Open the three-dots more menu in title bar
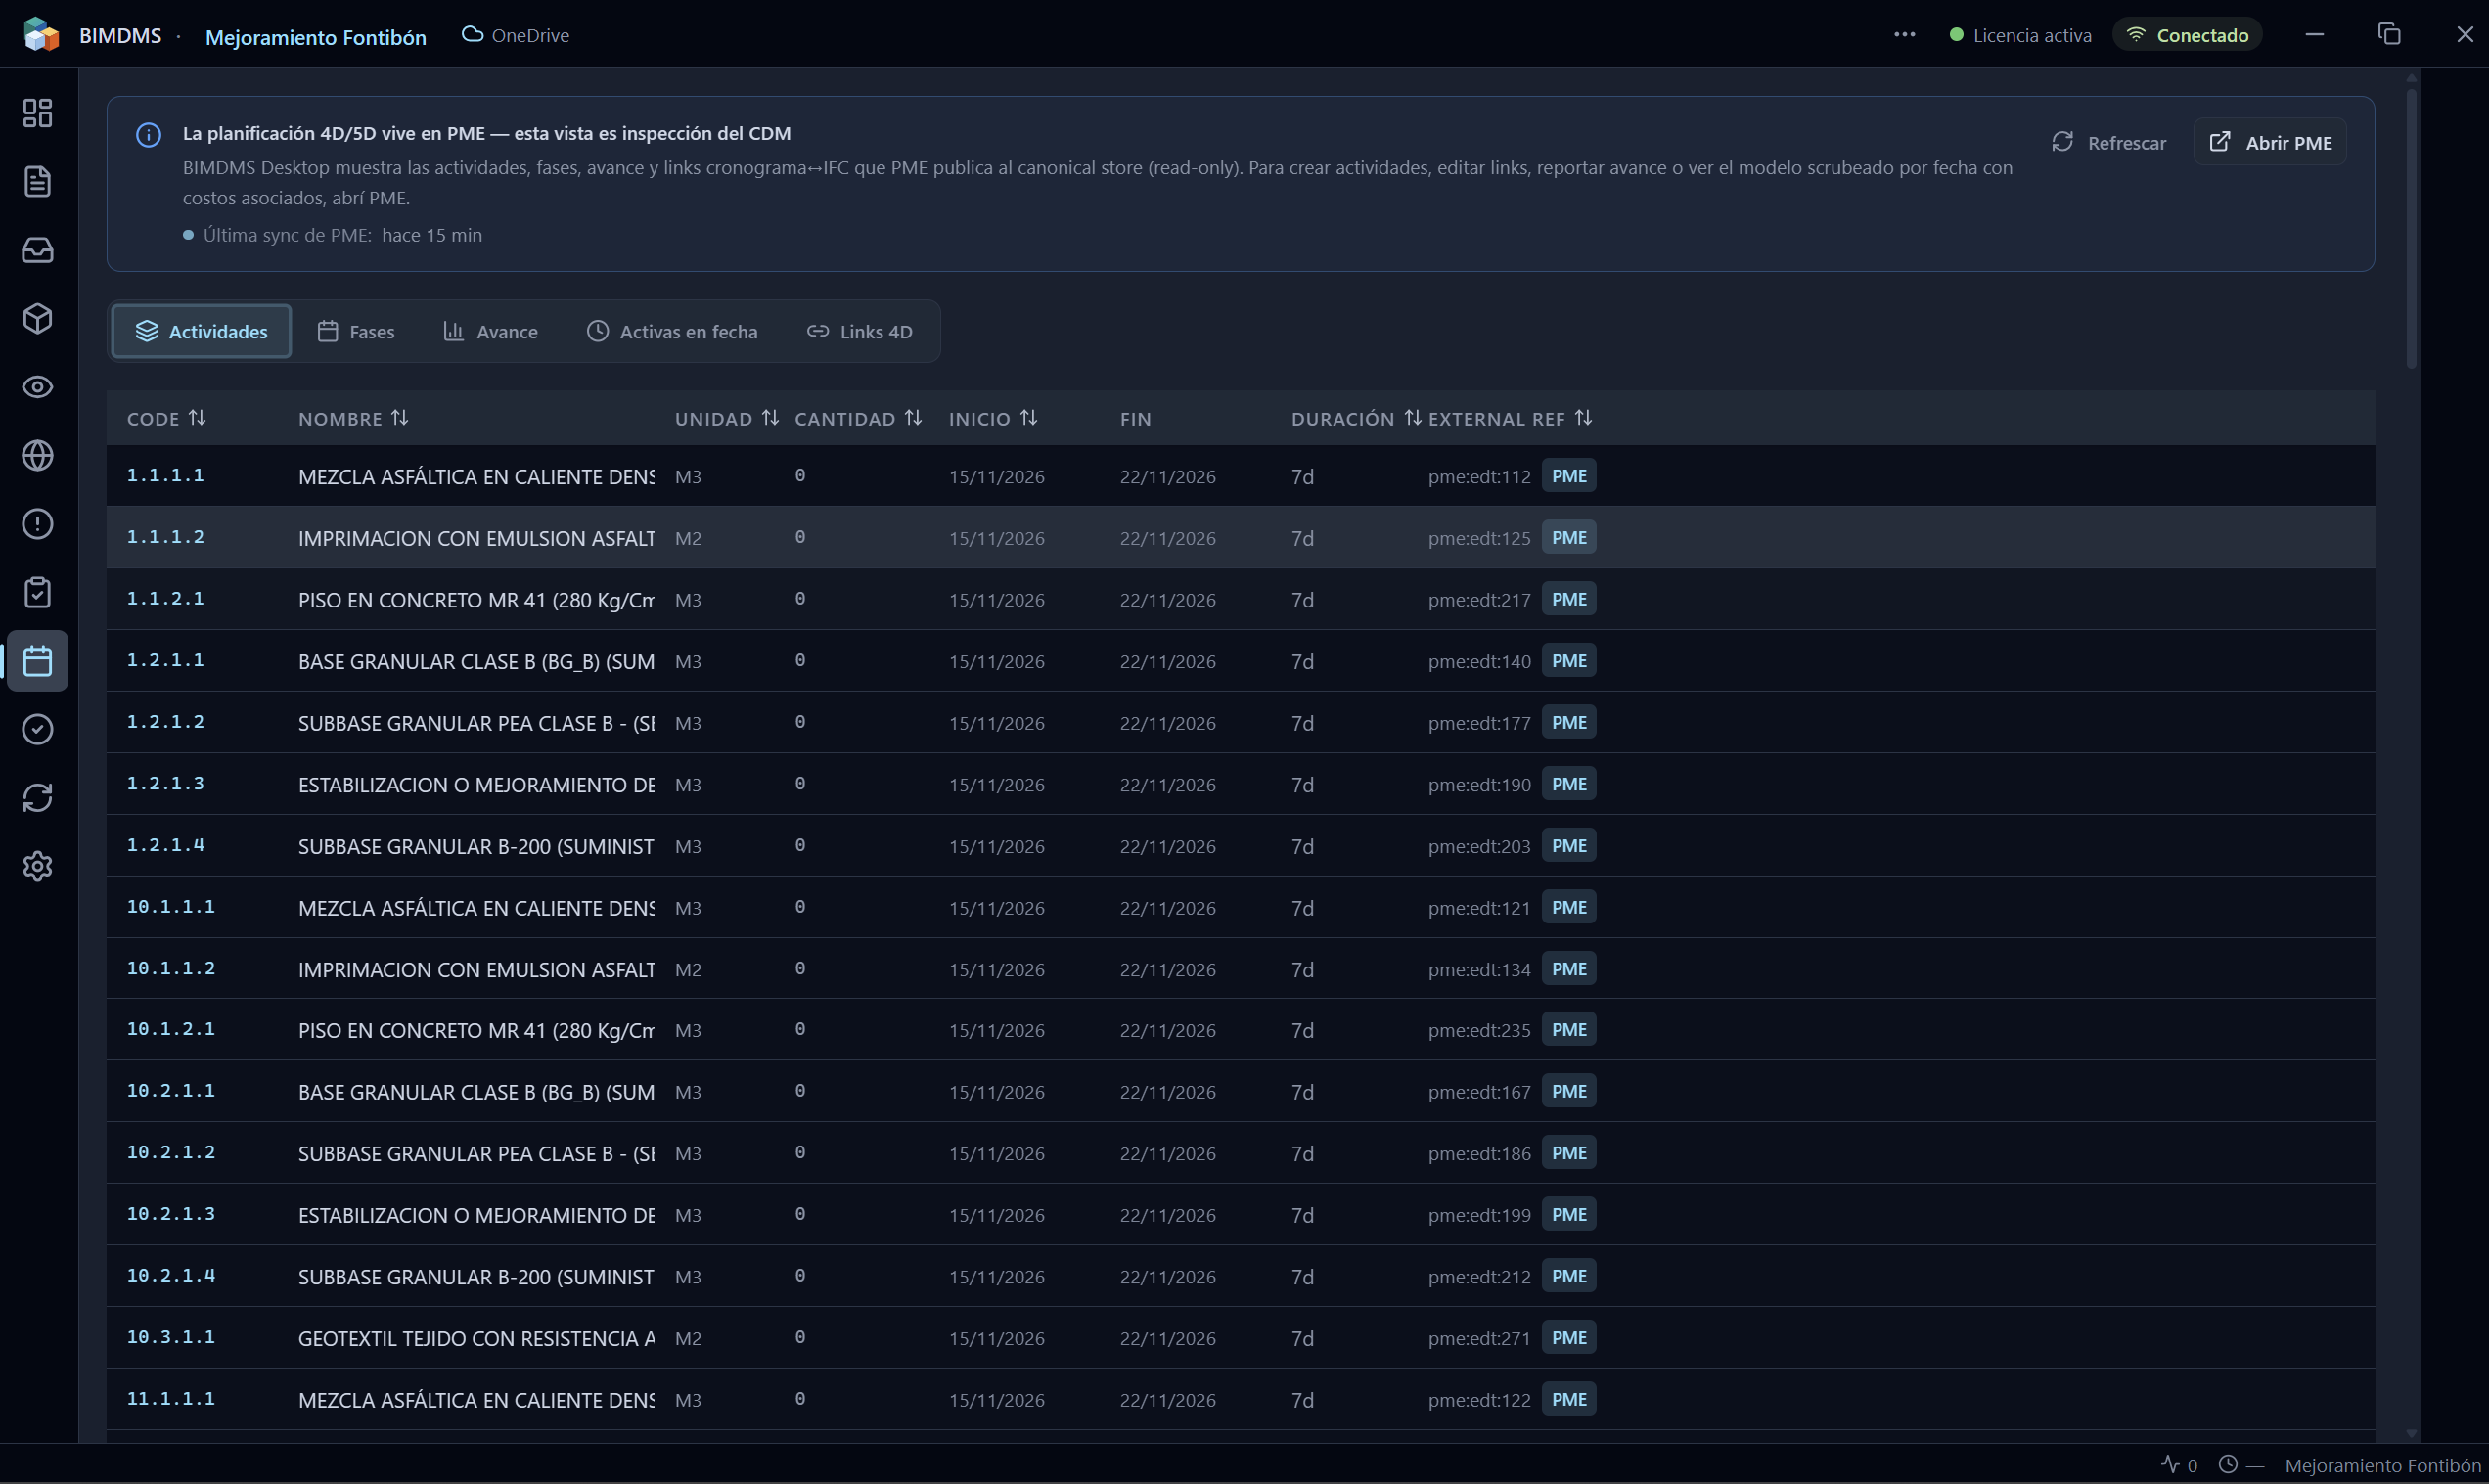The width and height of the screenshot is (2489, 1484). click(1904, 35)
